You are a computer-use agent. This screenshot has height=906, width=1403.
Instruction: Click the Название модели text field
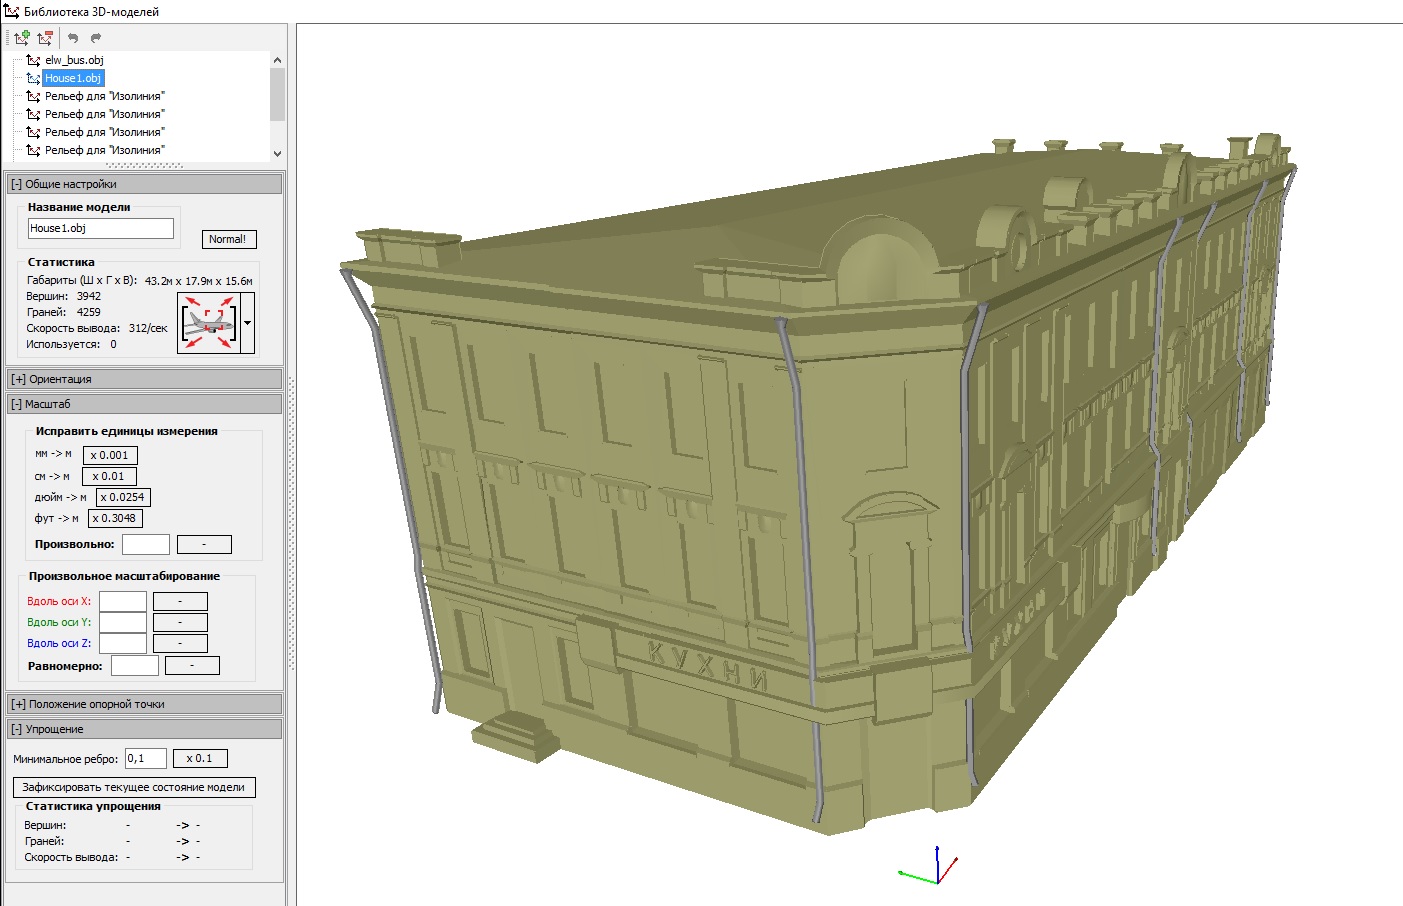coord(100,228)
